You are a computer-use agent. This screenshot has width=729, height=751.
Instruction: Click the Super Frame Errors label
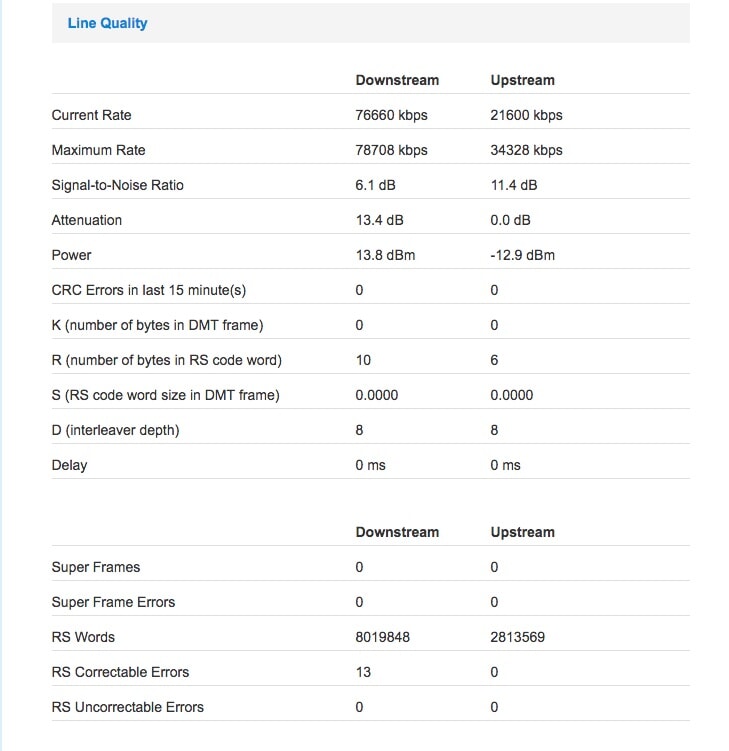tap(113, 602)
